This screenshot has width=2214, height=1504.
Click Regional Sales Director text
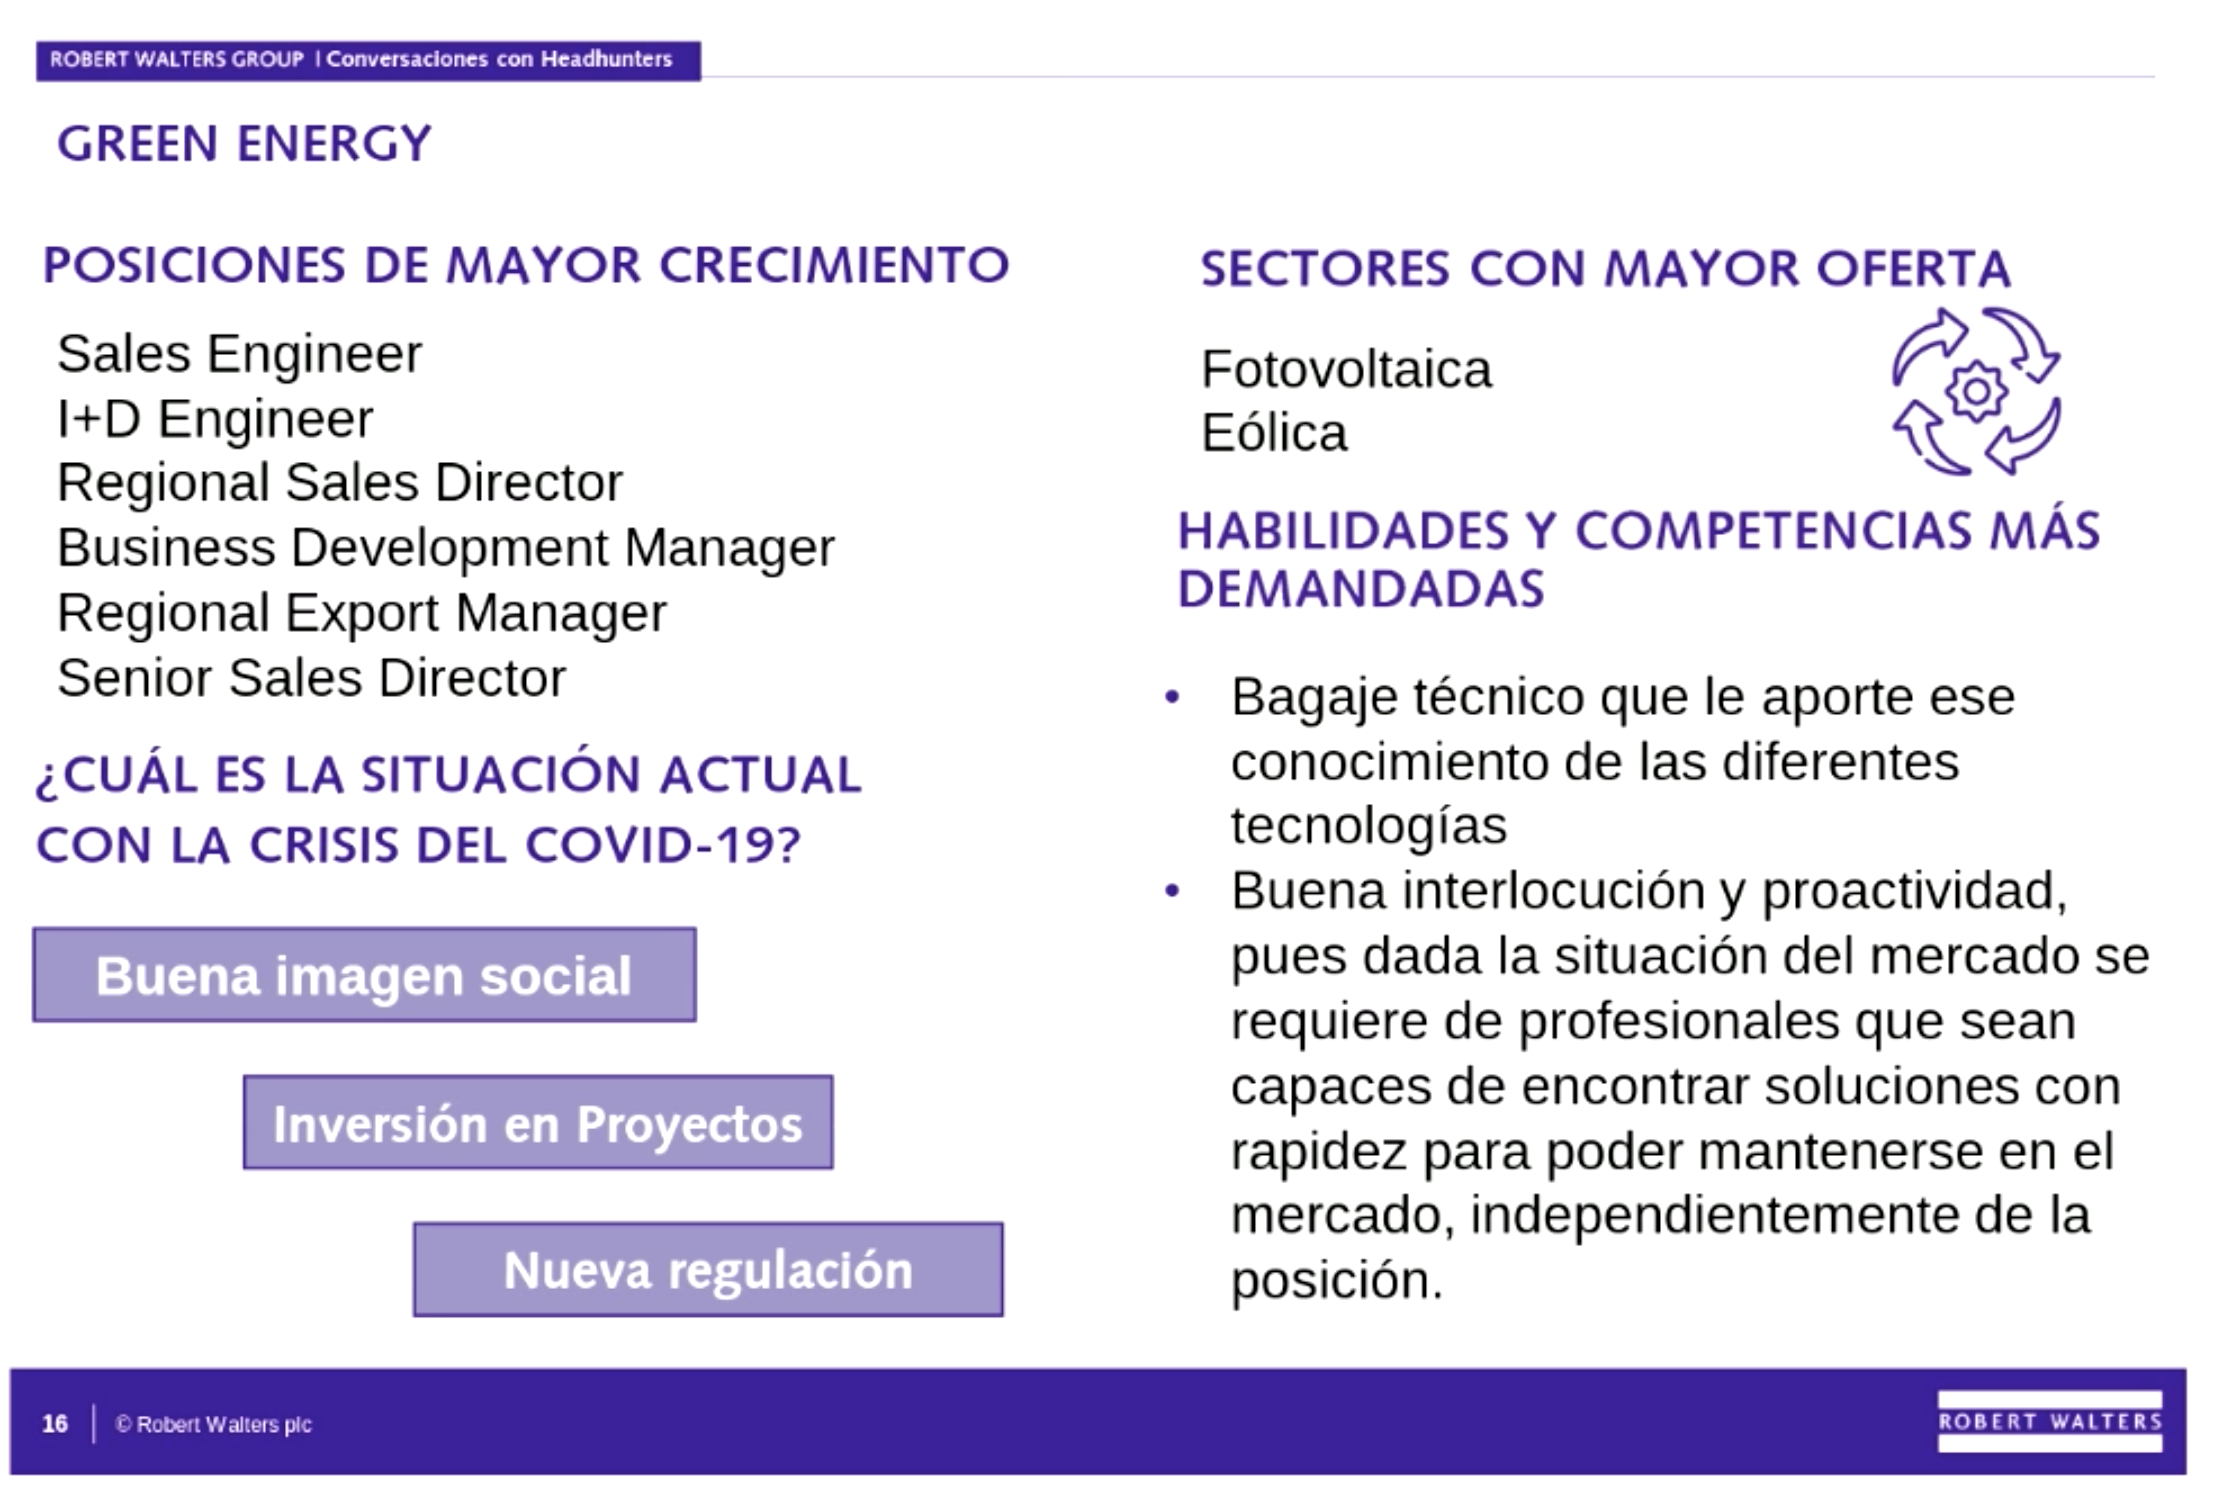[x=339, y=483]
